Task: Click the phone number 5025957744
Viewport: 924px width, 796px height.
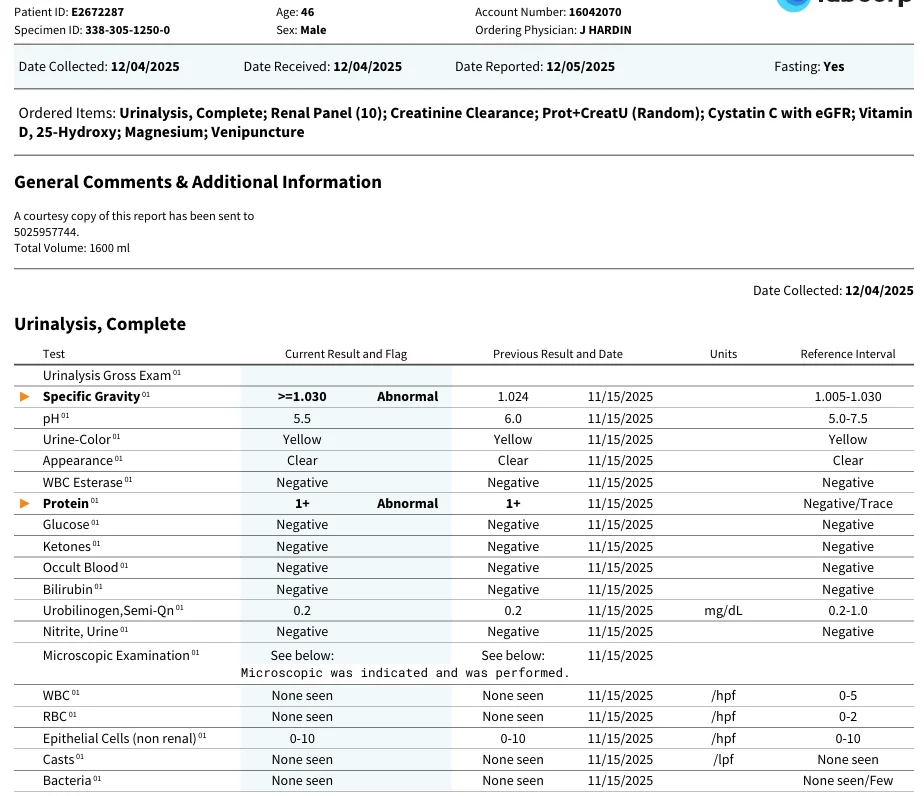Action: tap(47, 232)
